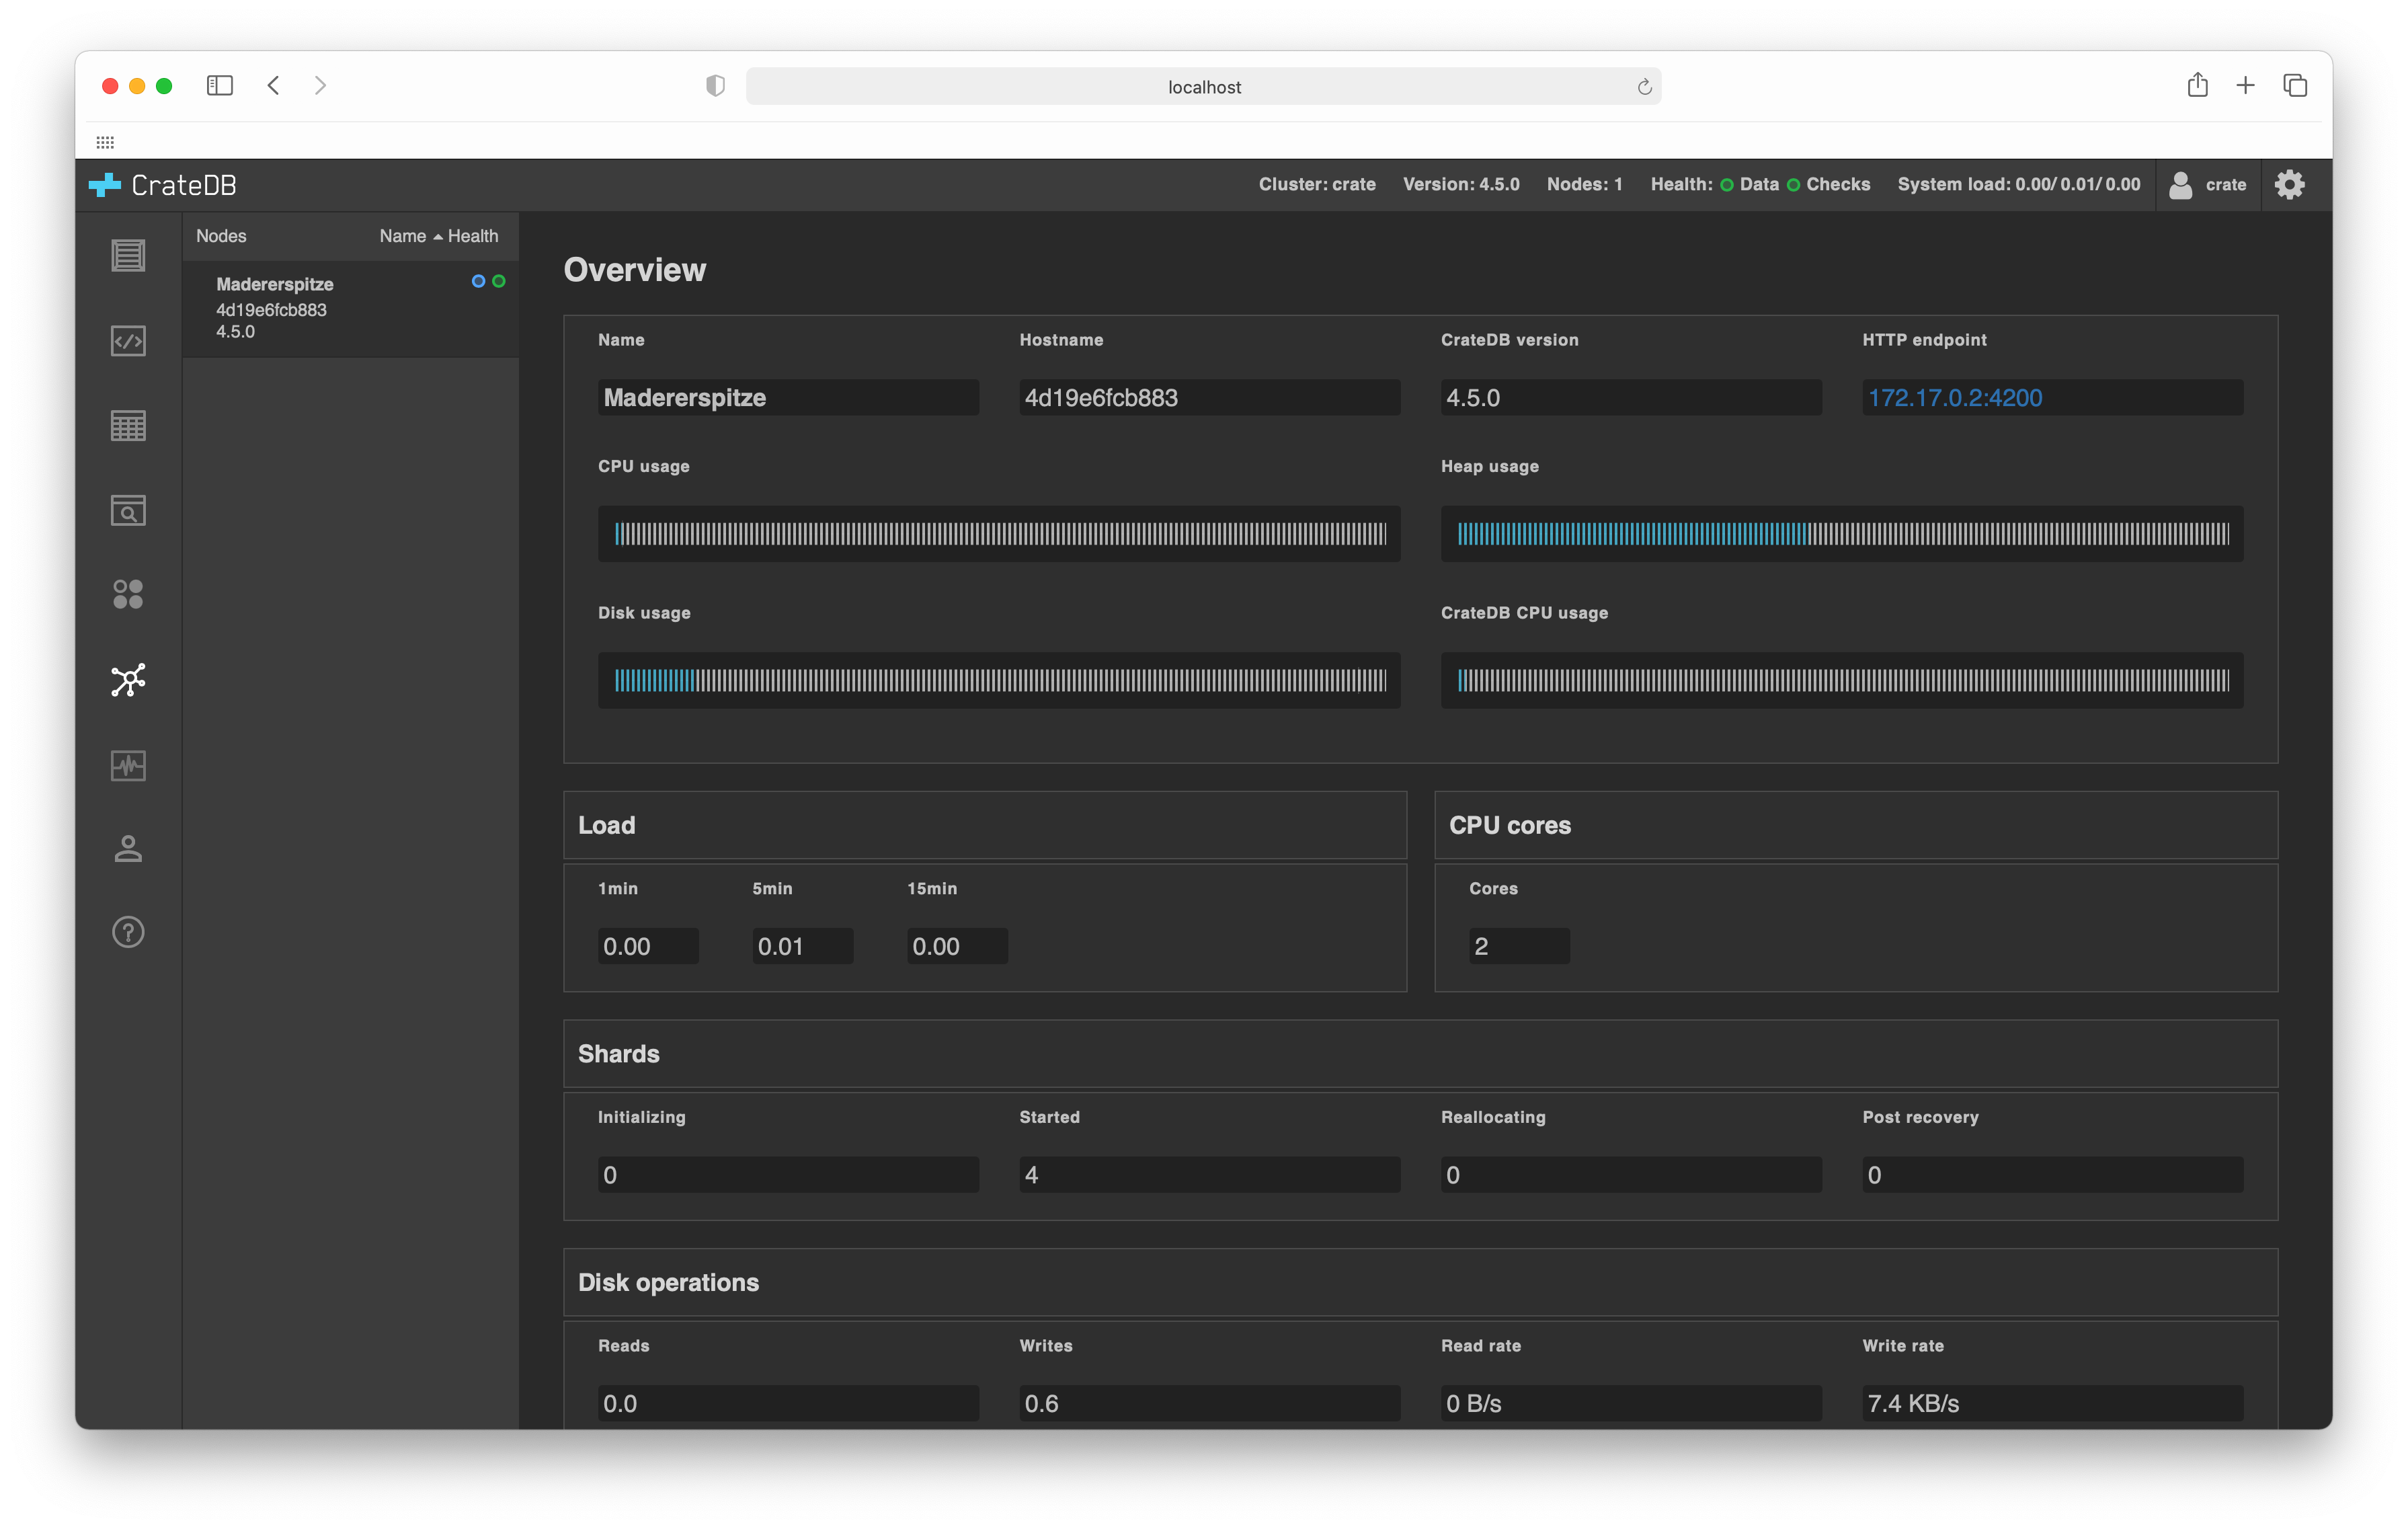The width and height of the screenshot is (2408, 1529).
Task: Click the CrateDB logo
Action: coord(163,185)
